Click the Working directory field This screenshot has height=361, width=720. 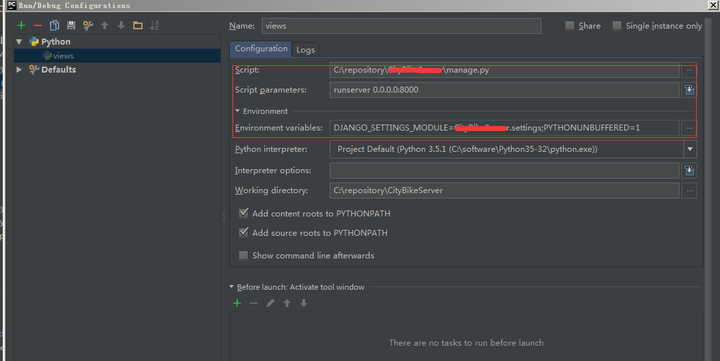pos(504,191)
